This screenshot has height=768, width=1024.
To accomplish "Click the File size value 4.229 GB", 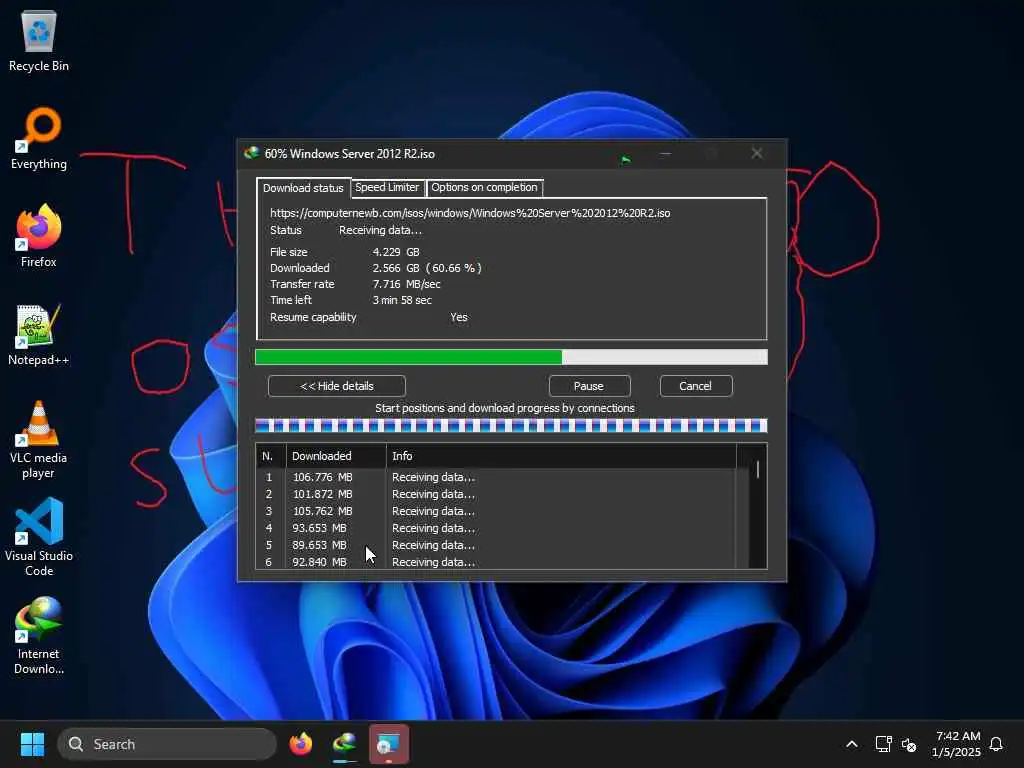I will (x=396, y=252).
